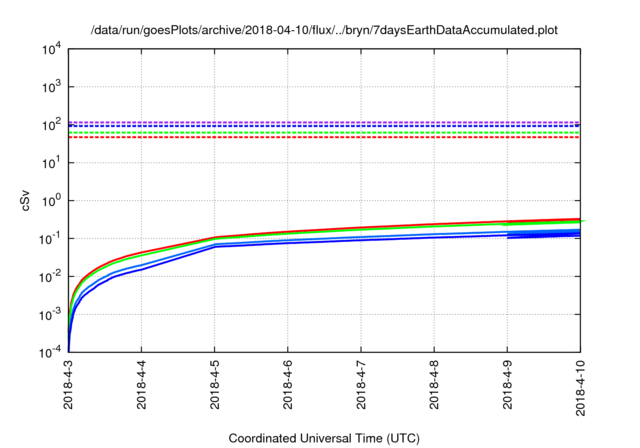Click the y-axis tick label 10^-3
The width and height of the screenshot is (640, 448).
point(50,314)
